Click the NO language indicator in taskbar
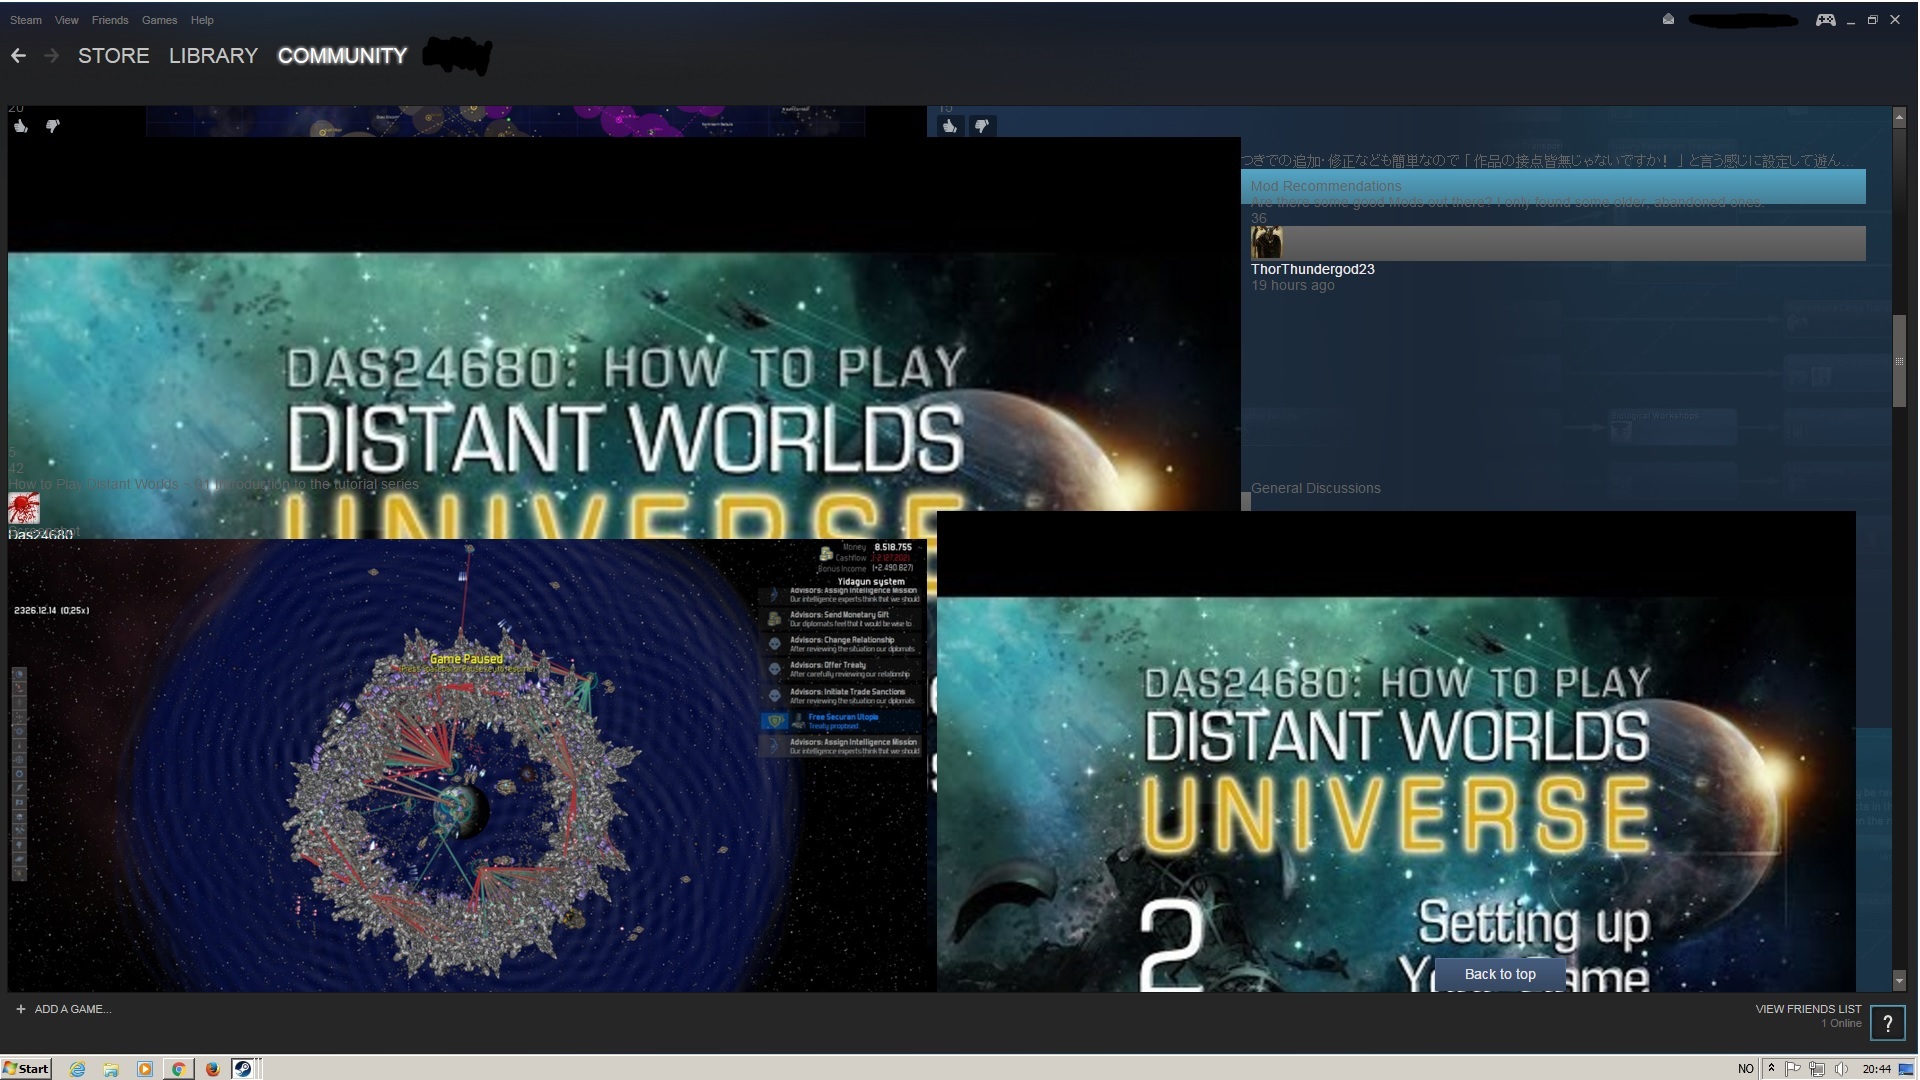 [x=1745, y=1068]
